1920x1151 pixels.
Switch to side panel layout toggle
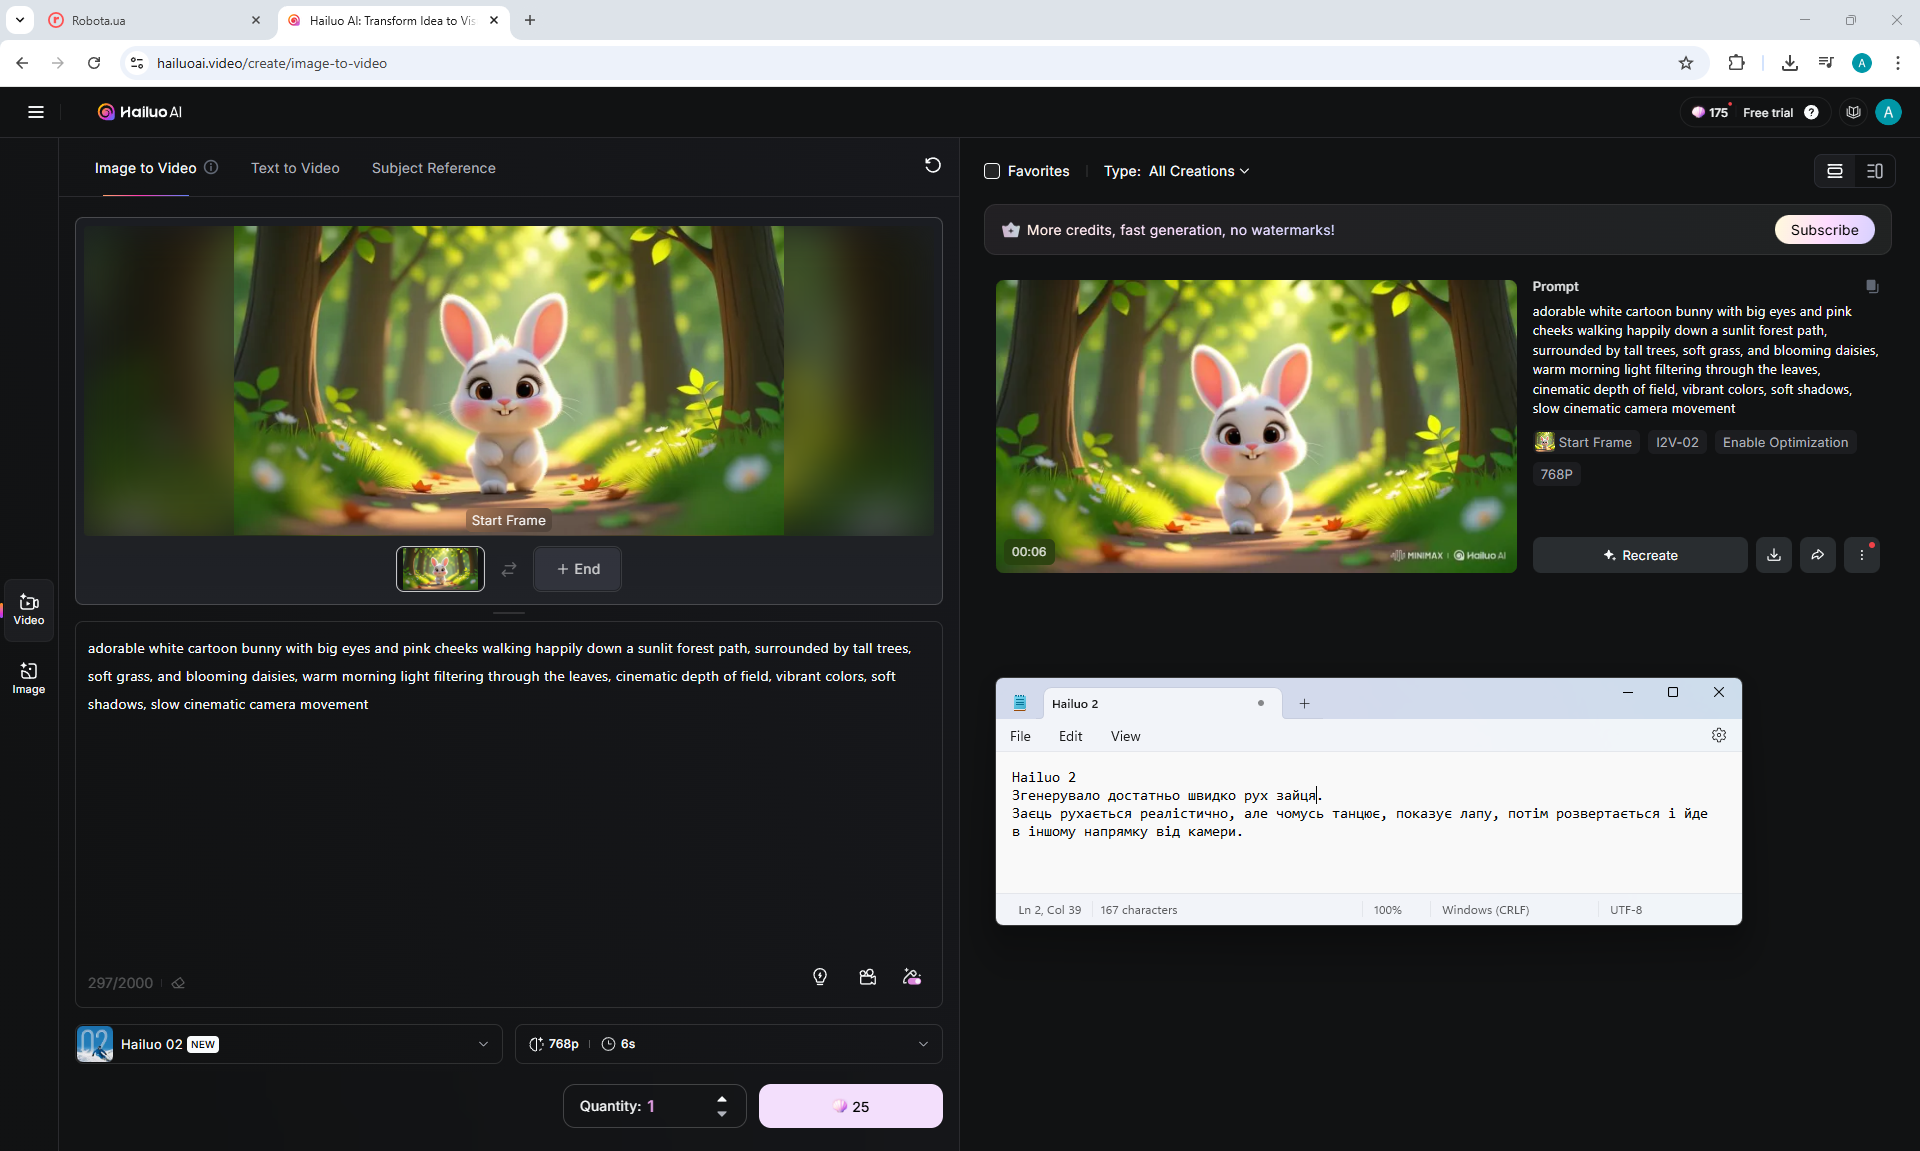coord(1875,171)
